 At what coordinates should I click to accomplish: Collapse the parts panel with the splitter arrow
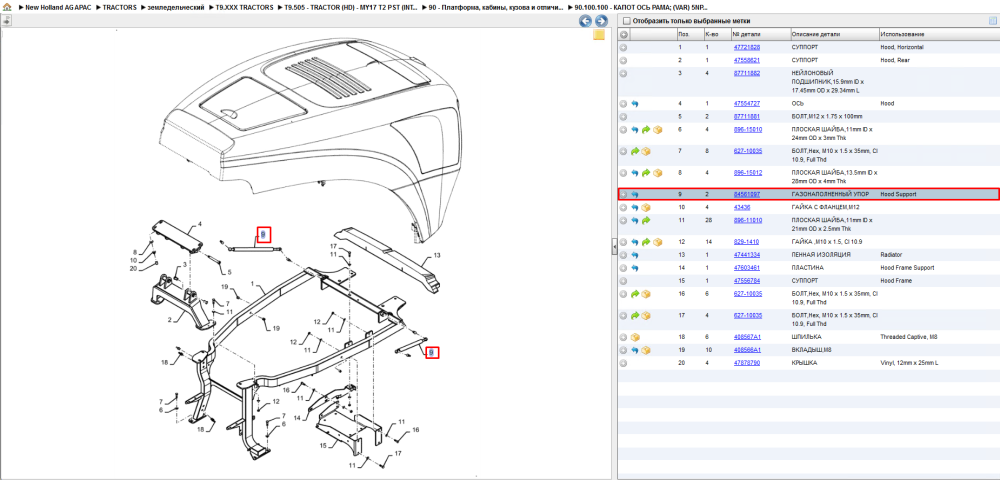pyautogui.click(x=614, y=245)
